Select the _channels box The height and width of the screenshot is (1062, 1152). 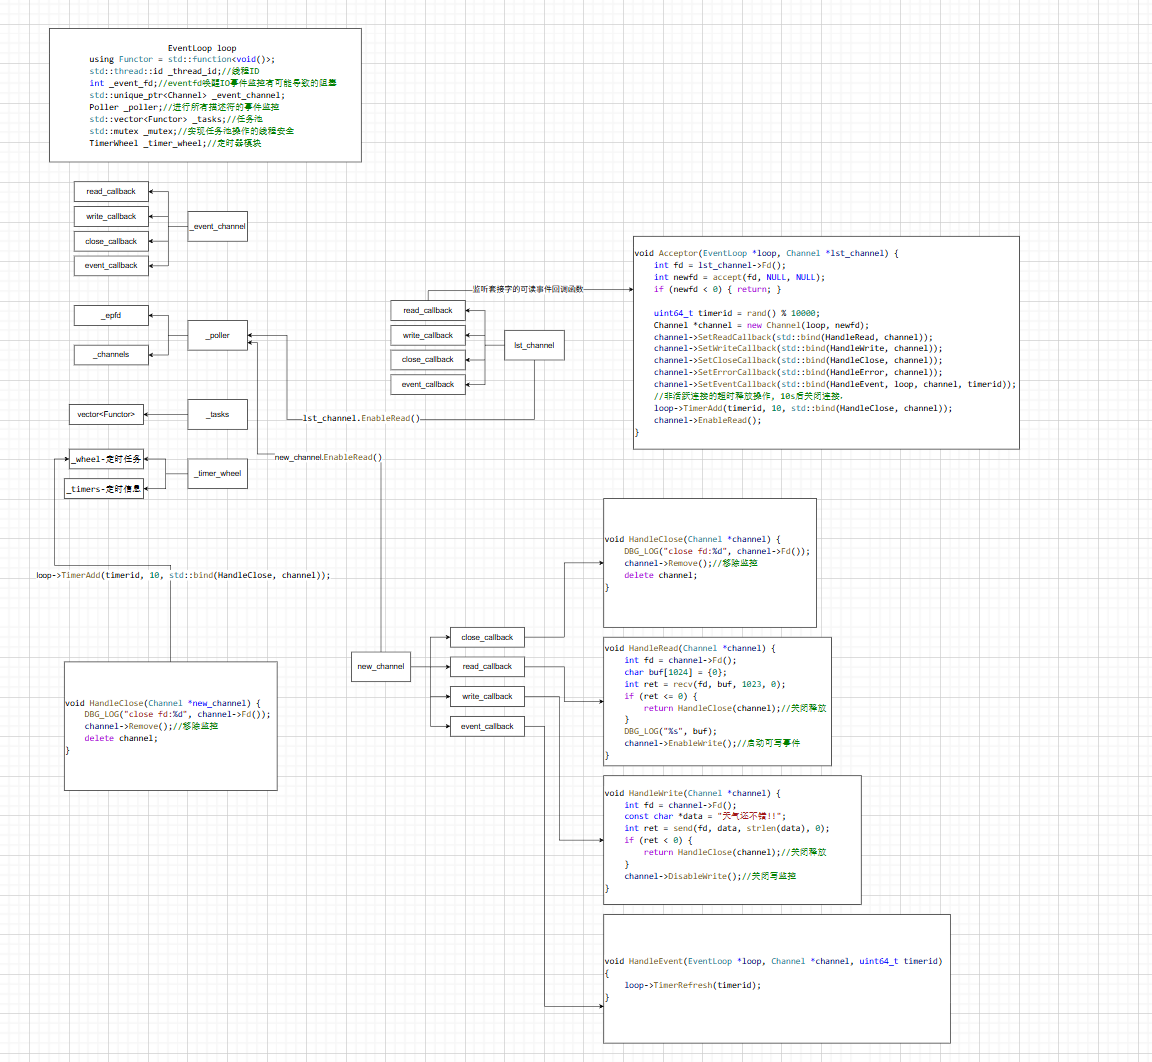[x=111, y=354]
